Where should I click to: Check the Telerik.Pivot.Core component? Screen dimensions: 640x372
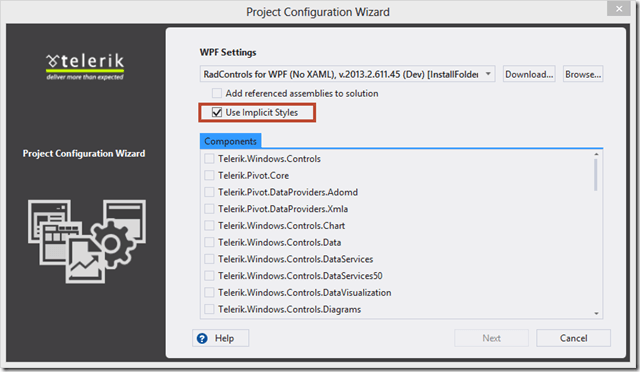209,175
